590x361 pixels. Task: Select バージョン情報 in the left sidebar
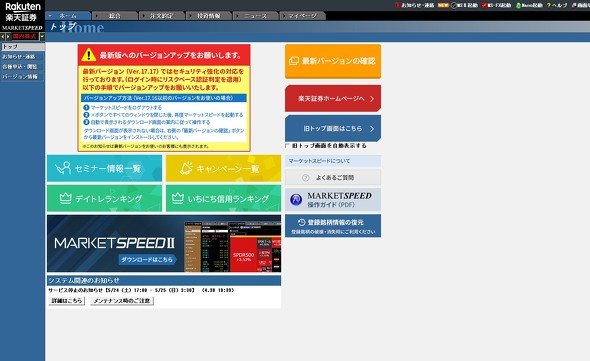pyautogui.click(x=22, y=76)
